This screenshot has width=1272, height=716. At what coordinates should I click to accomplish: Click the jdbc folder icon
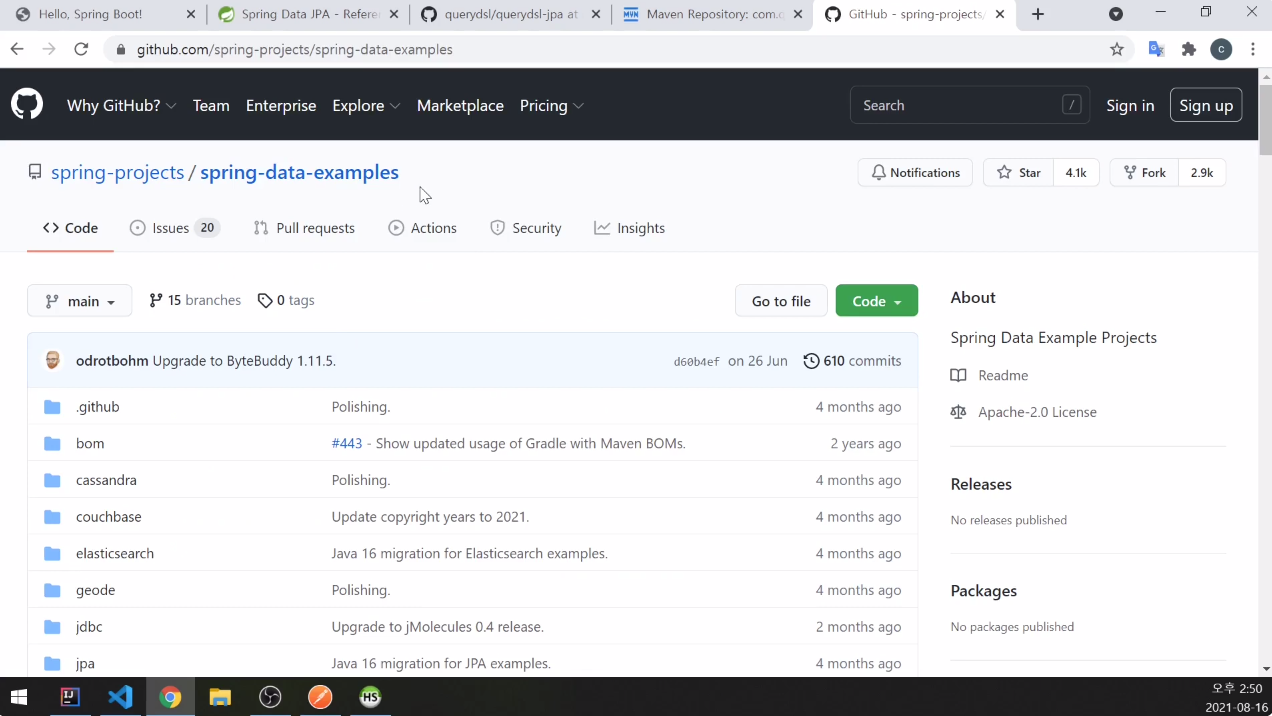coord(53,627)
